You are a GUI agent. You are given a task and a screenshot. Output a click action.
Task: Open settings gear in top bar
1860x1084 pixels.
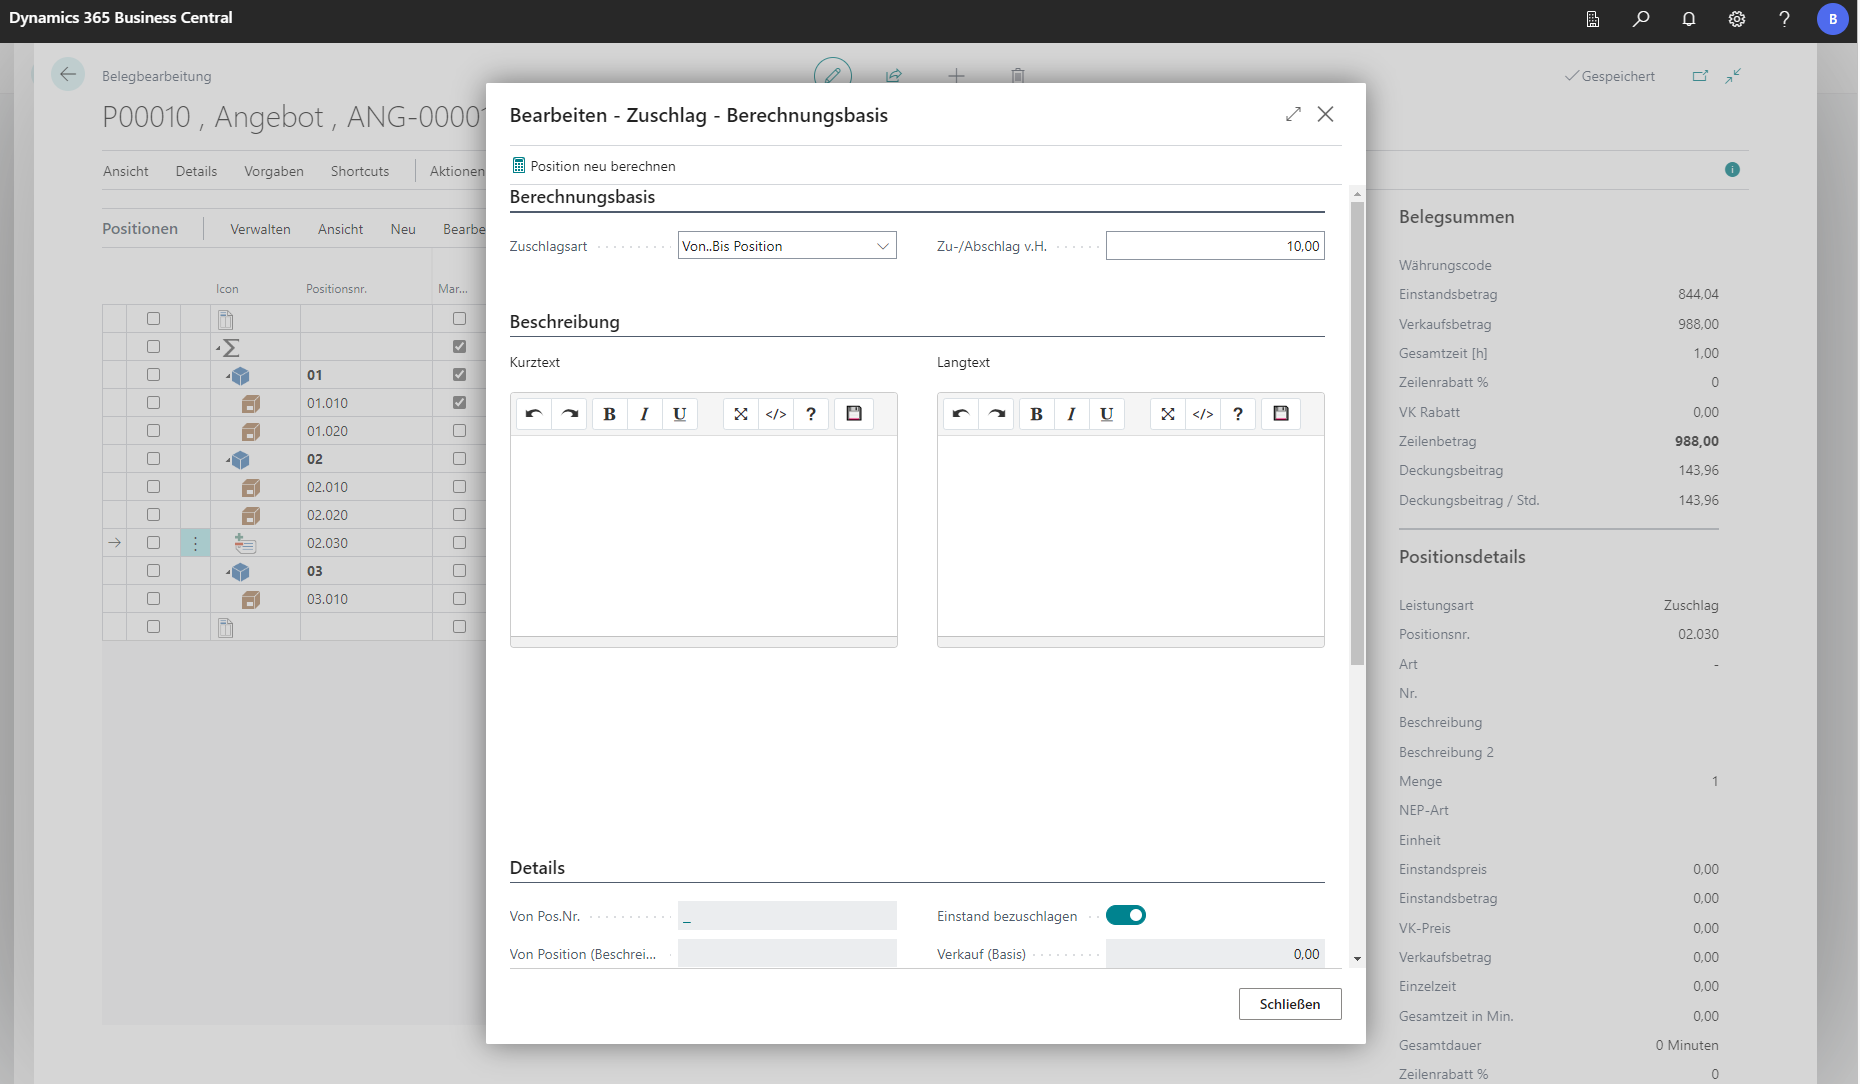coord(1737,19)
